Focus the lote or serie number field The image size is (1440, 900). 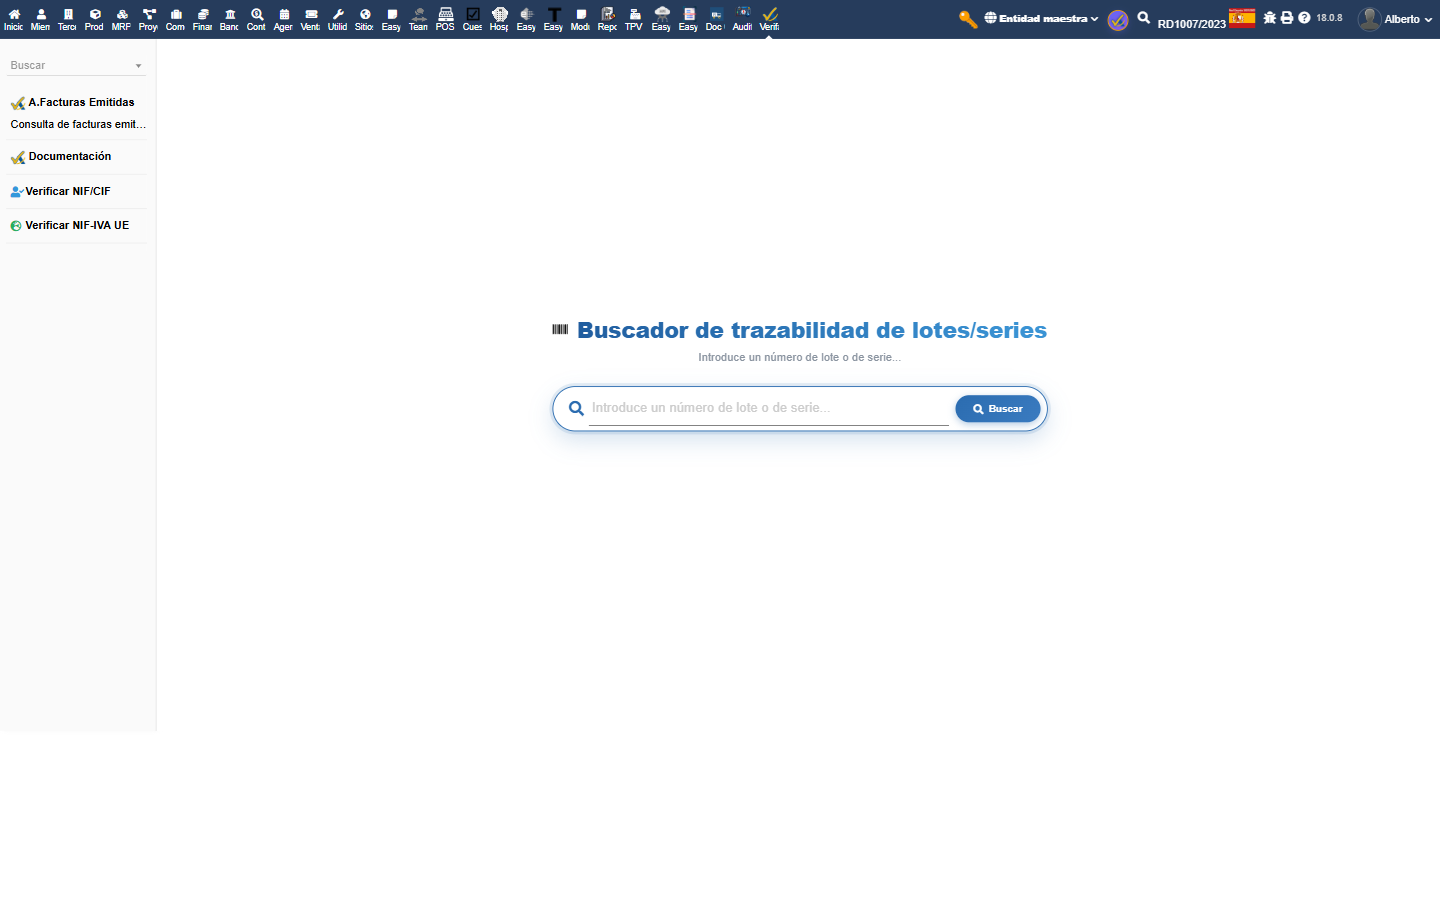(x=769, y=408)
